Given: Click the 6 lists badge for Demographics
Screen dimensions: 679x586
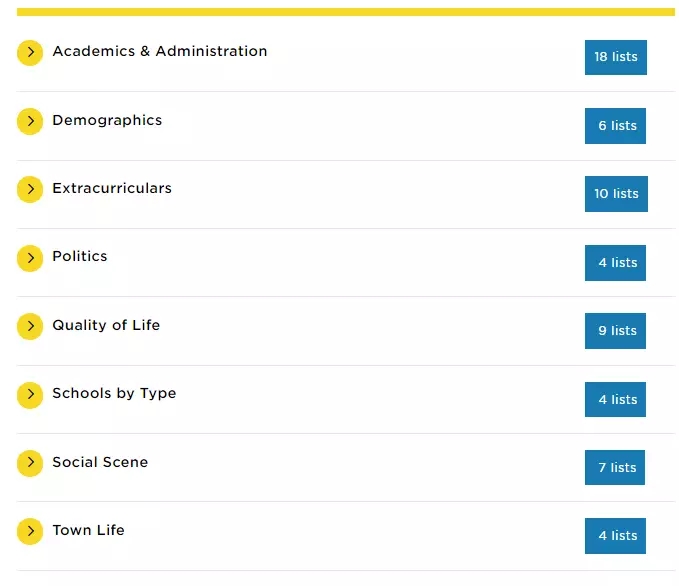Looking at the screenshot, I should coord(615,126).
